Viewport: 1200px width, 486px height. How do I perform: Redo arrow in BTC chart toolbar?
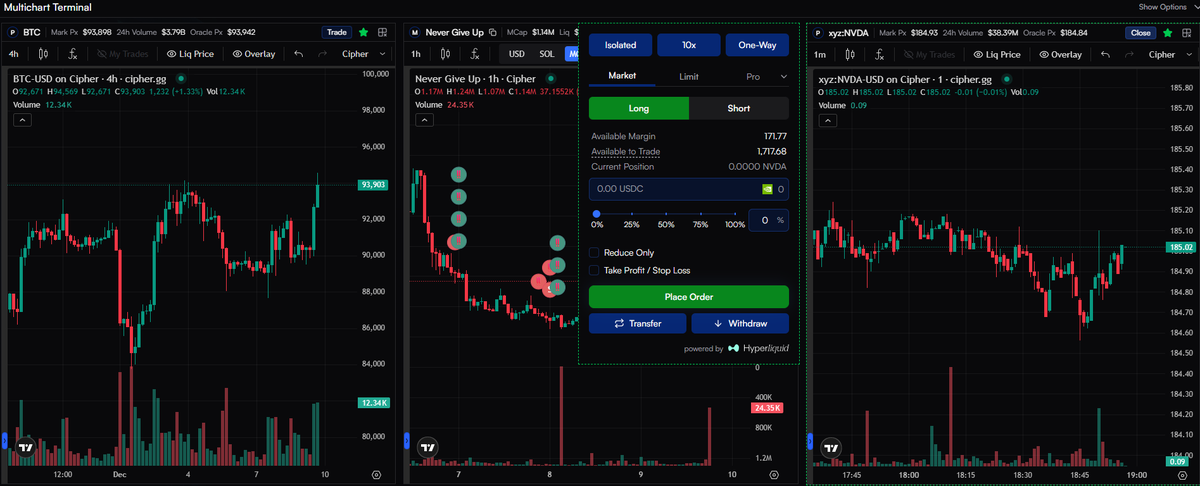click(323, 54)
